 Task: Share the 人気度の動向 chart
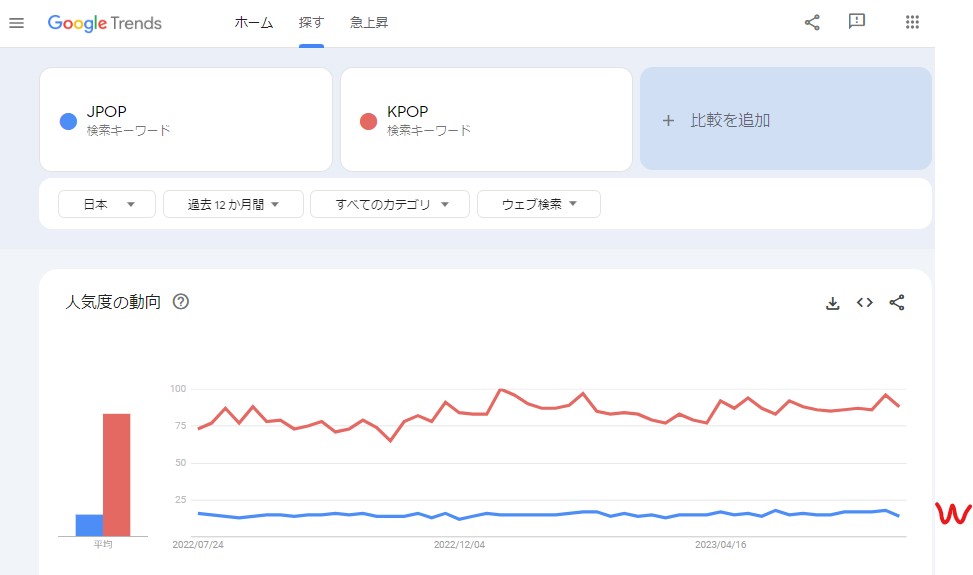point(897,303)
